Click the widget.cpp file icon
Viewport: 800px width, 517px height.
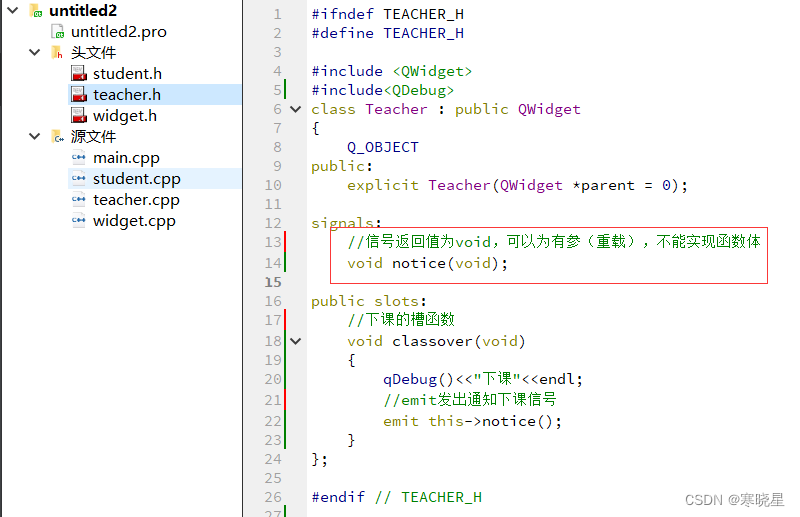coord(79,220)
